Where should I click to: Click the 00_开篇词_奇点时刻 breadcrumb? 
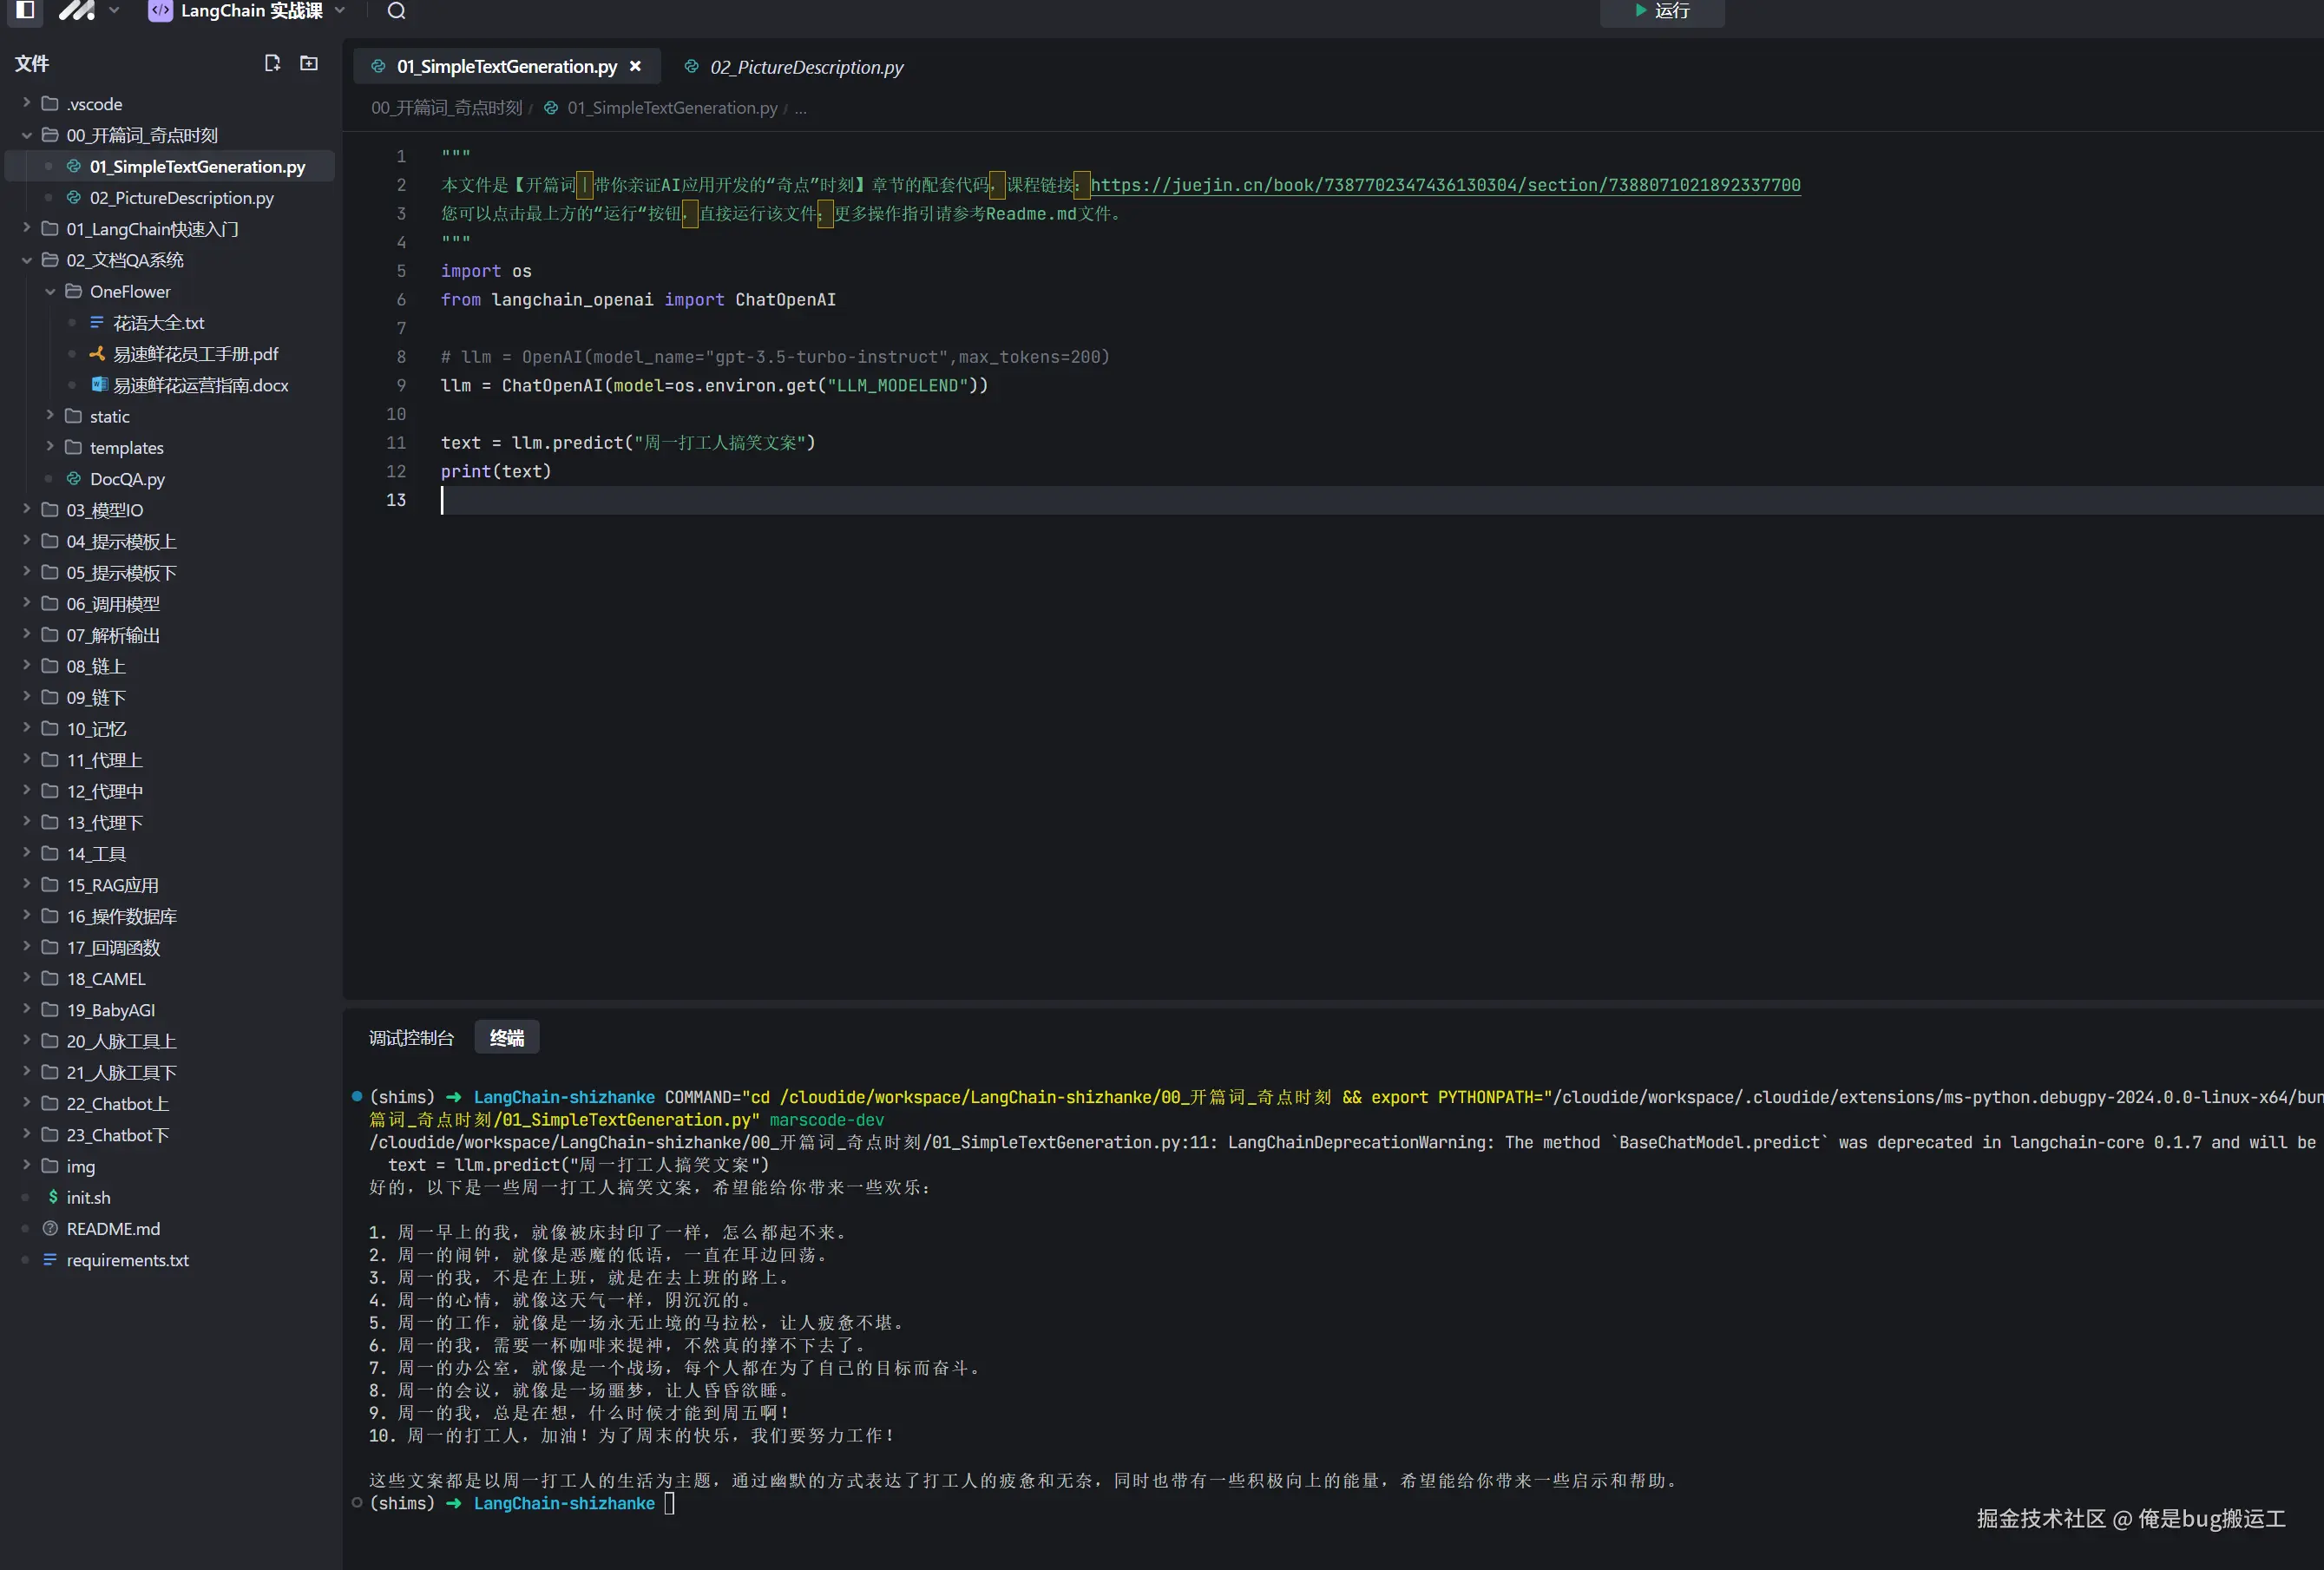coord(446,108)
